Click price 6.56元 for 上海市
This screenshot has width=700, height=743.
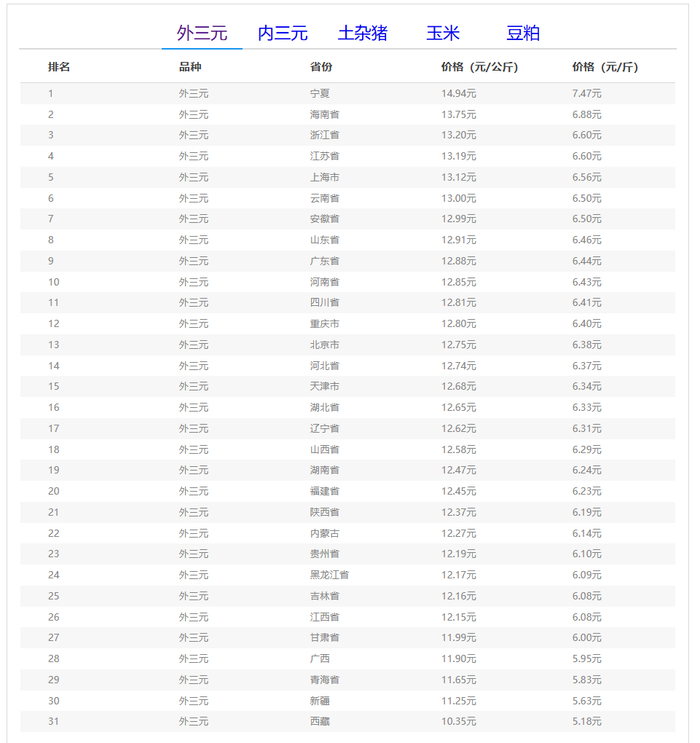coord(587,177)
